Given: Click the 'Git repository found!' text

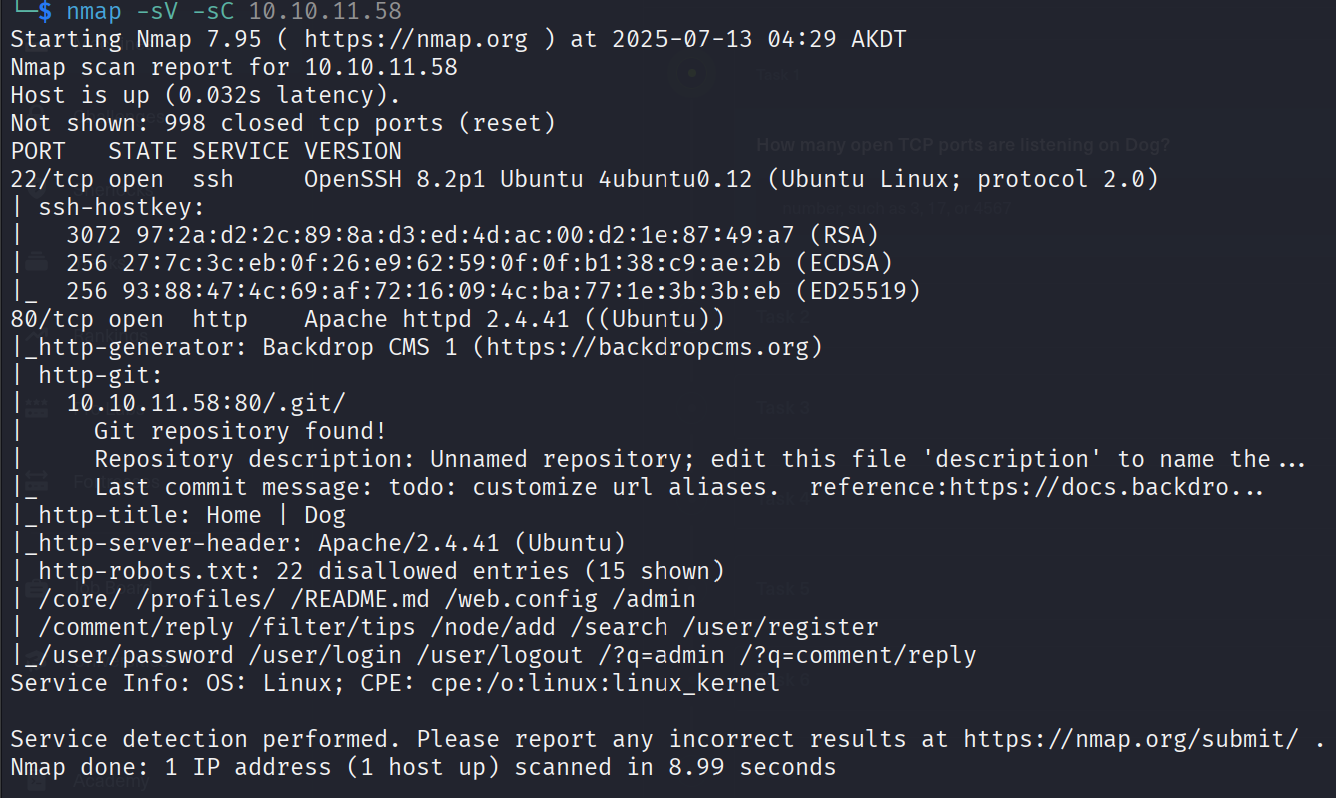Looking at the screenshot, I should click(241, 431).
